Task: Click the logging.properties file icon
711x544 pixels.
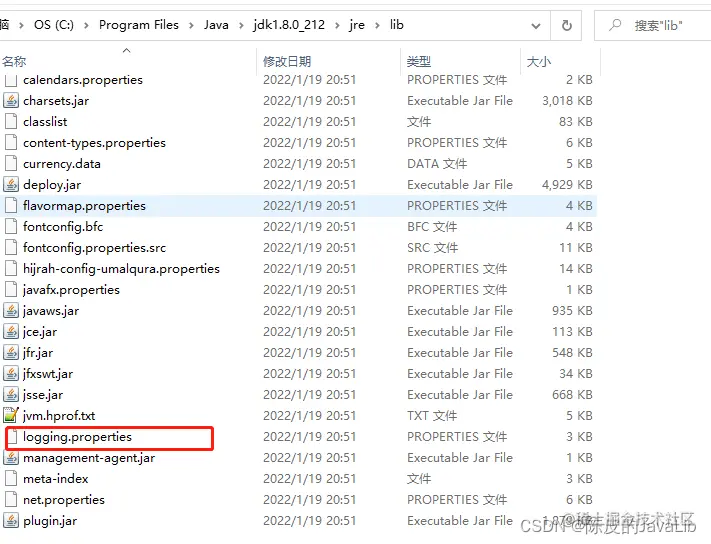Action: (x=13, y=437)
